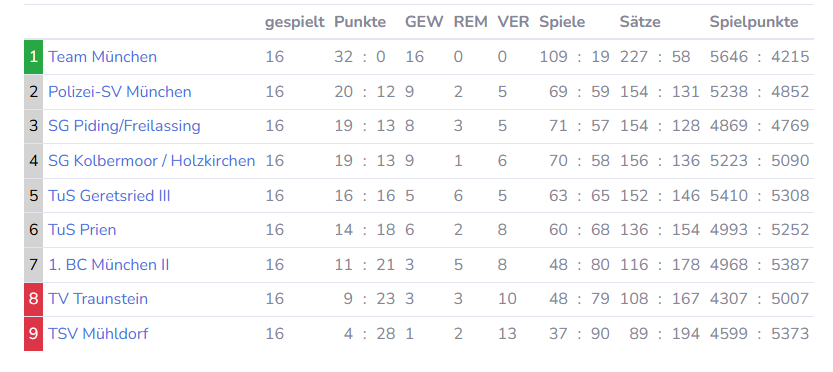The height and width of the screenshot is (372, 833).
Task: Select SG Piding/Freilassing team link
Action: (124, 126)
